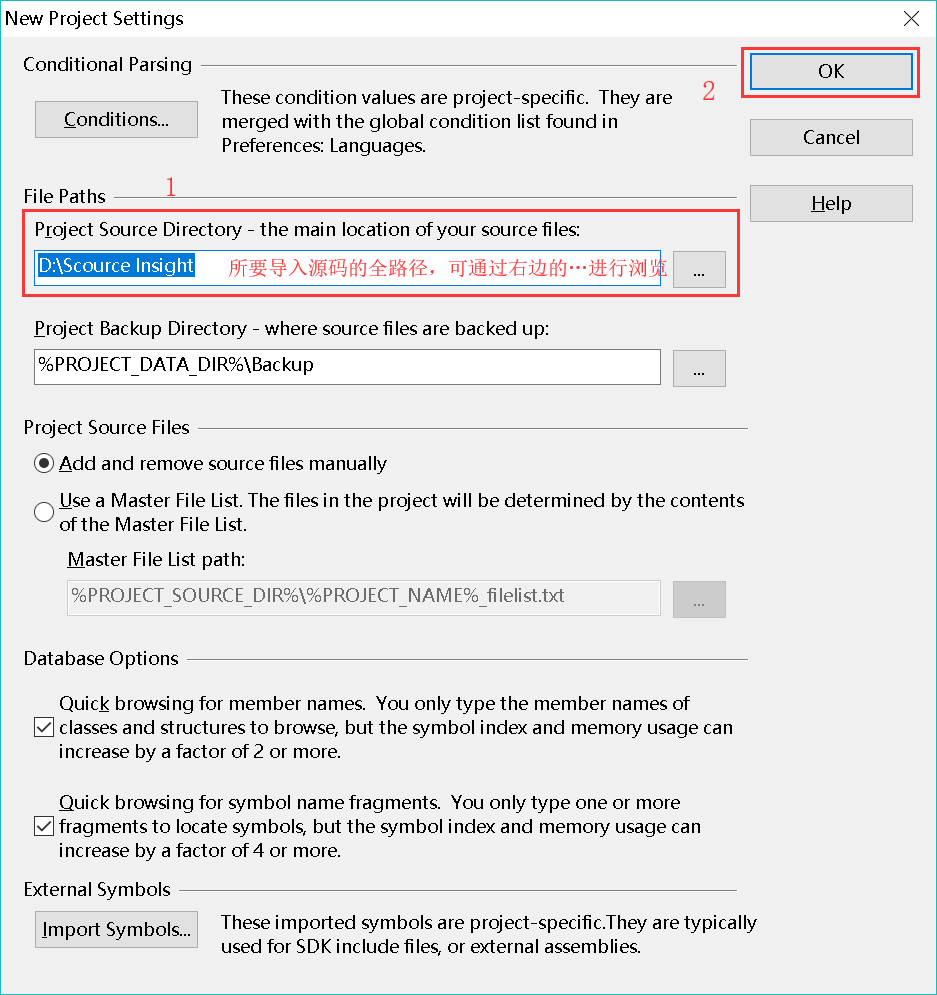Choose the Use a Master File List option
937x995 pixels.
[44, 511]
